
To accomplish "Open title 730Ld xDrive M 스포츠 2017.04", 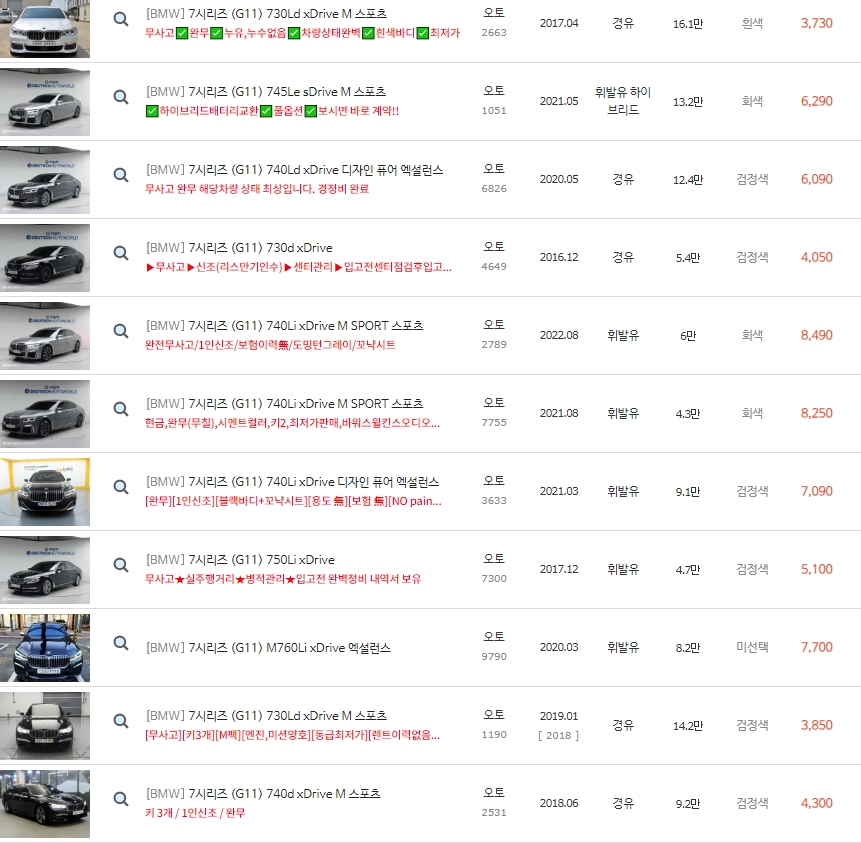I will [x=266, y=14].
